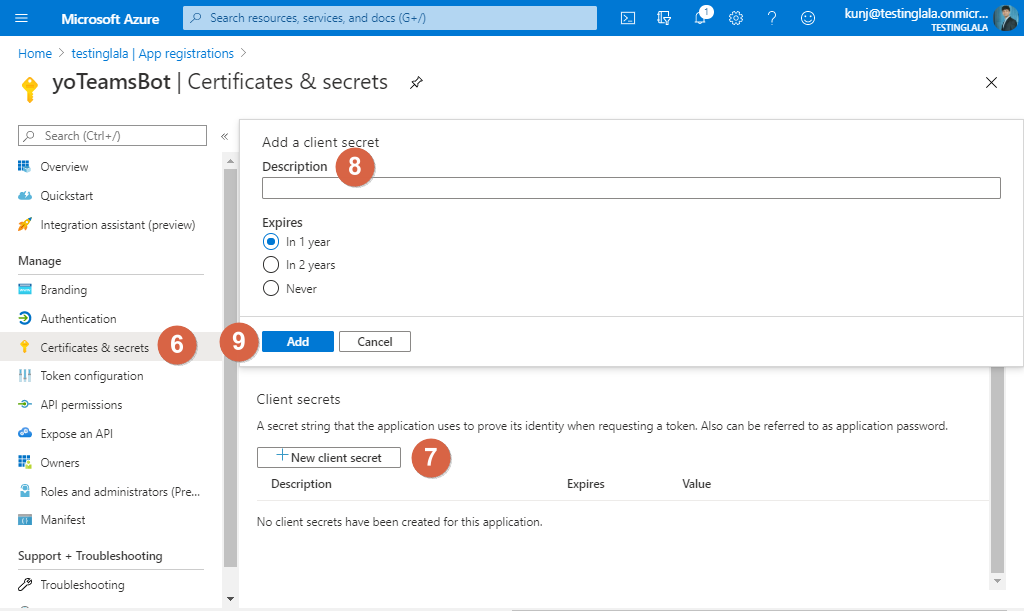The image size is (1024, 611).
Task: Open Azure Cloud Shell
Action: [627, 17]
